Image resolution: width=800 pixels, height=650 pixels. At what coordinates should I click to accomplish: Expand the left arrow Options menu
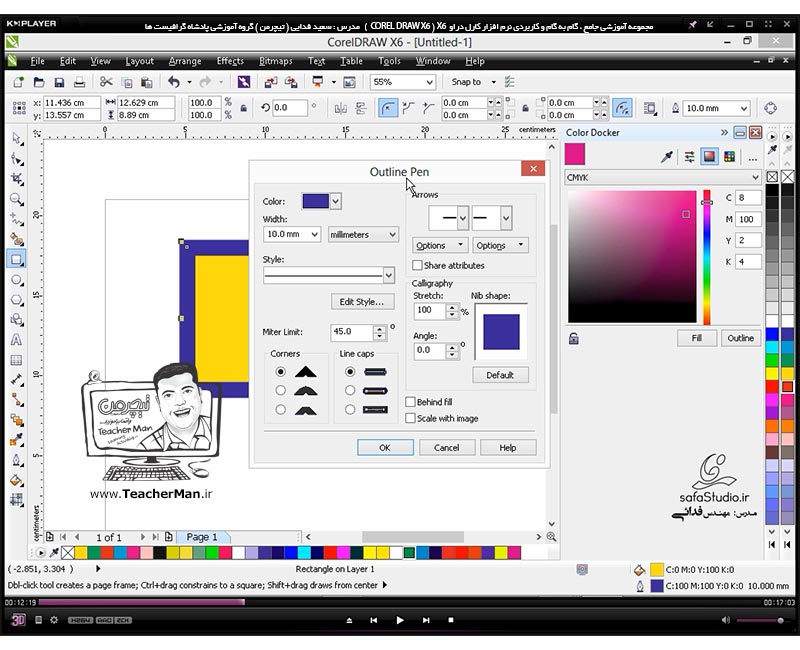[x=440, y=245]
